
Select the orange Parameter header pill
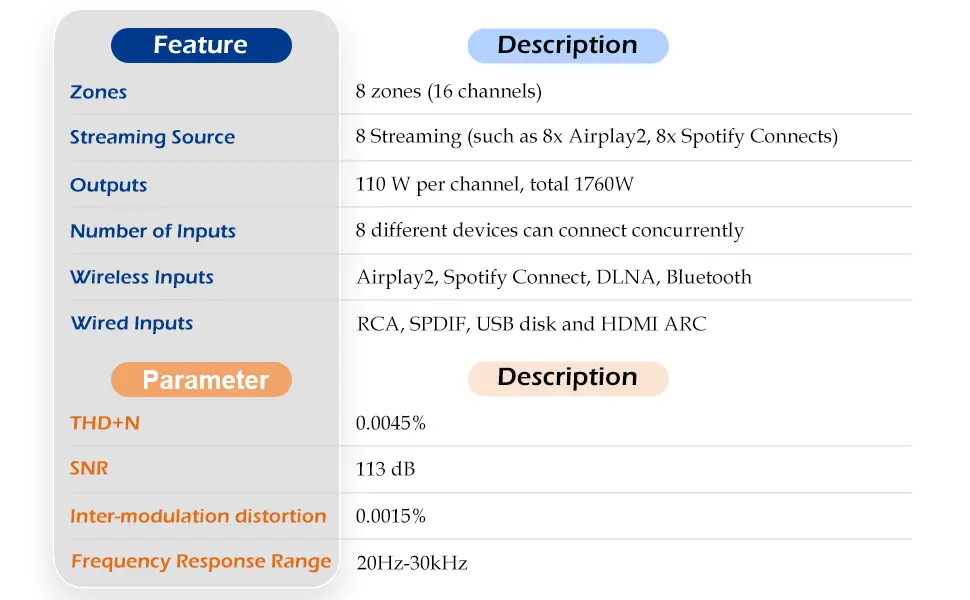(x=201, y=380)
